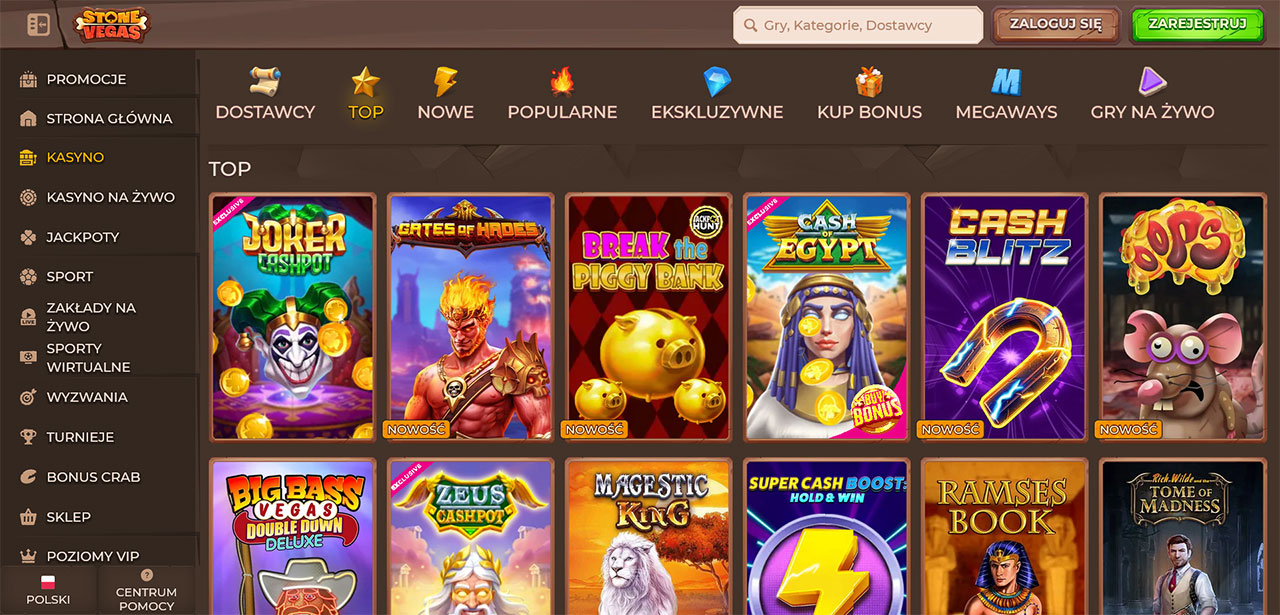Click the Turnieje trophy icon

click(28, 437)
